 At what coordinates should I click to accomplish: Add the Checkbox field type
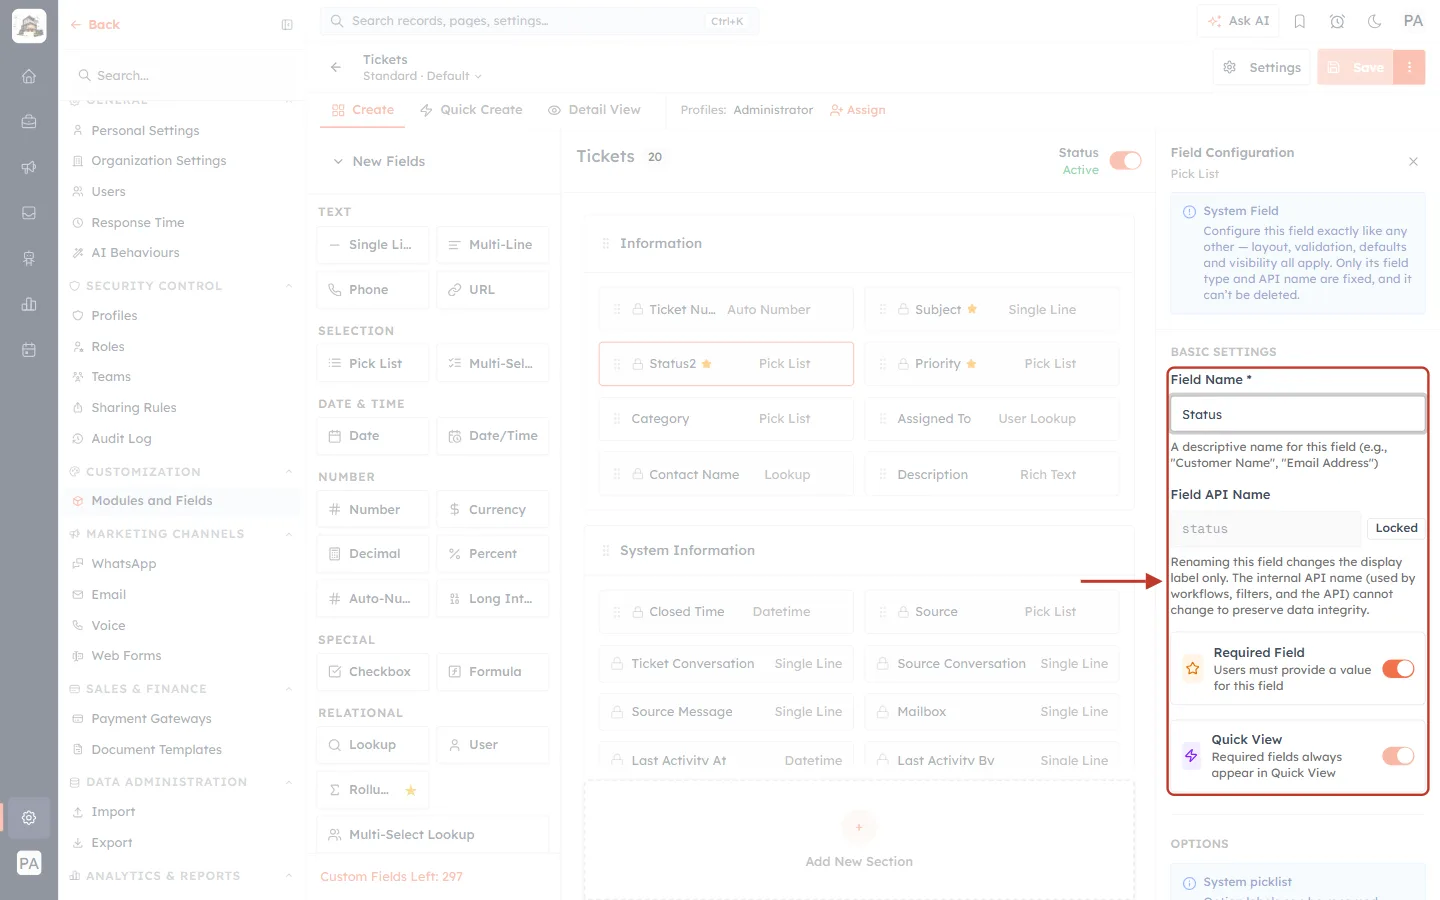click(373, 671)
